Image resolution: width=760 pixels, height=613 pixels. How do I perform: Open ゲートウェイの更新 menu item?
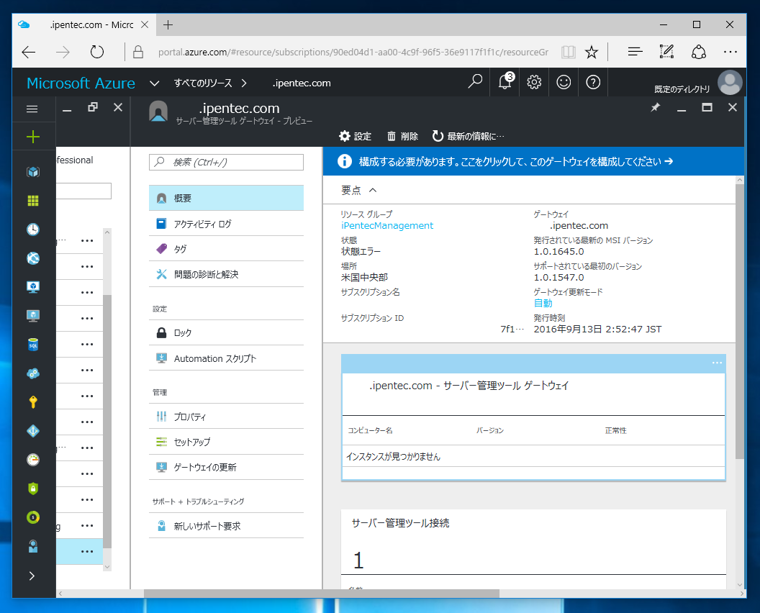click(x=226, y=467)
